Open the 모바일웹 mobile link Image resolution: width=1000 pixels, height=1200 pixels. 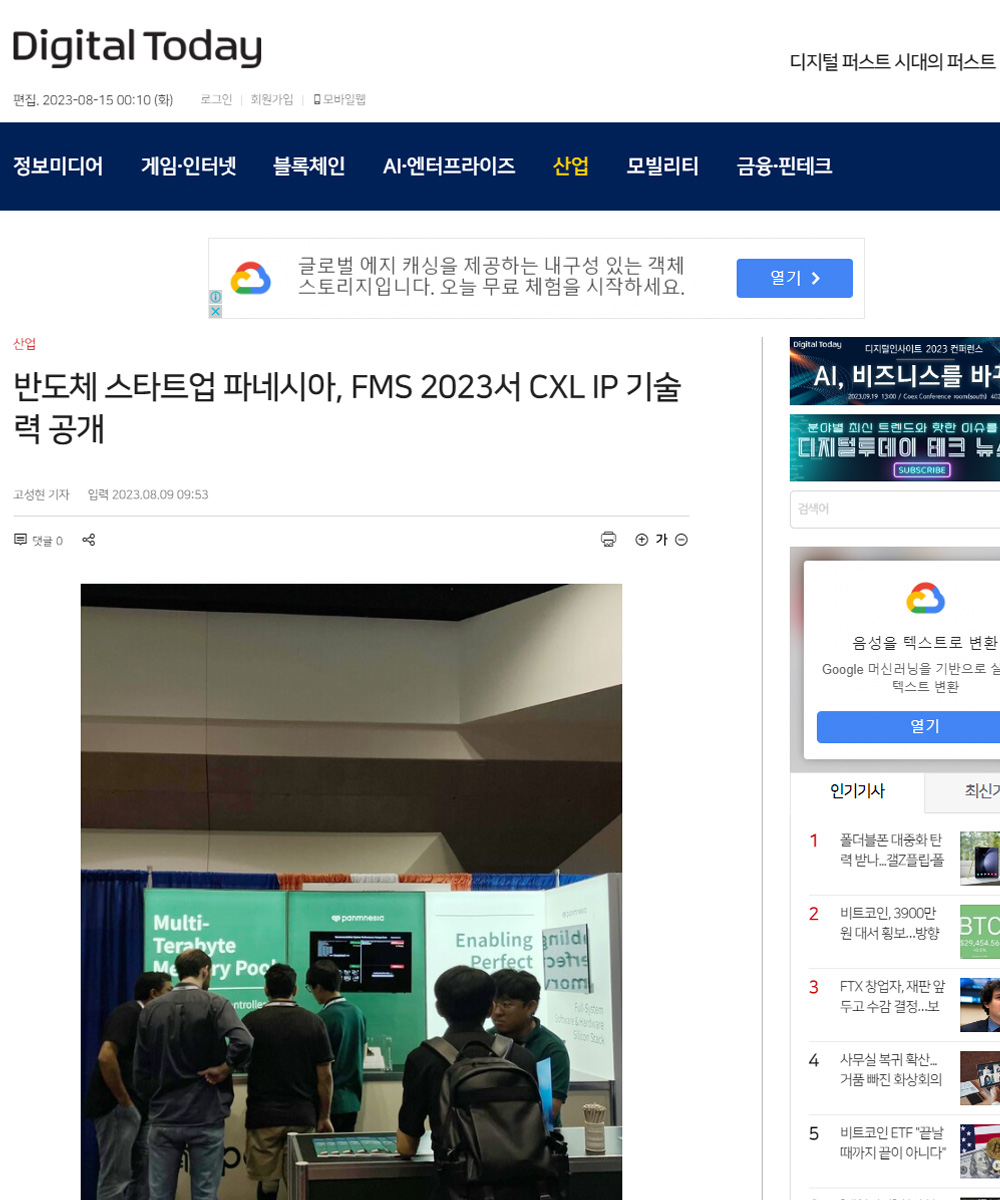(x=340, y=100)
